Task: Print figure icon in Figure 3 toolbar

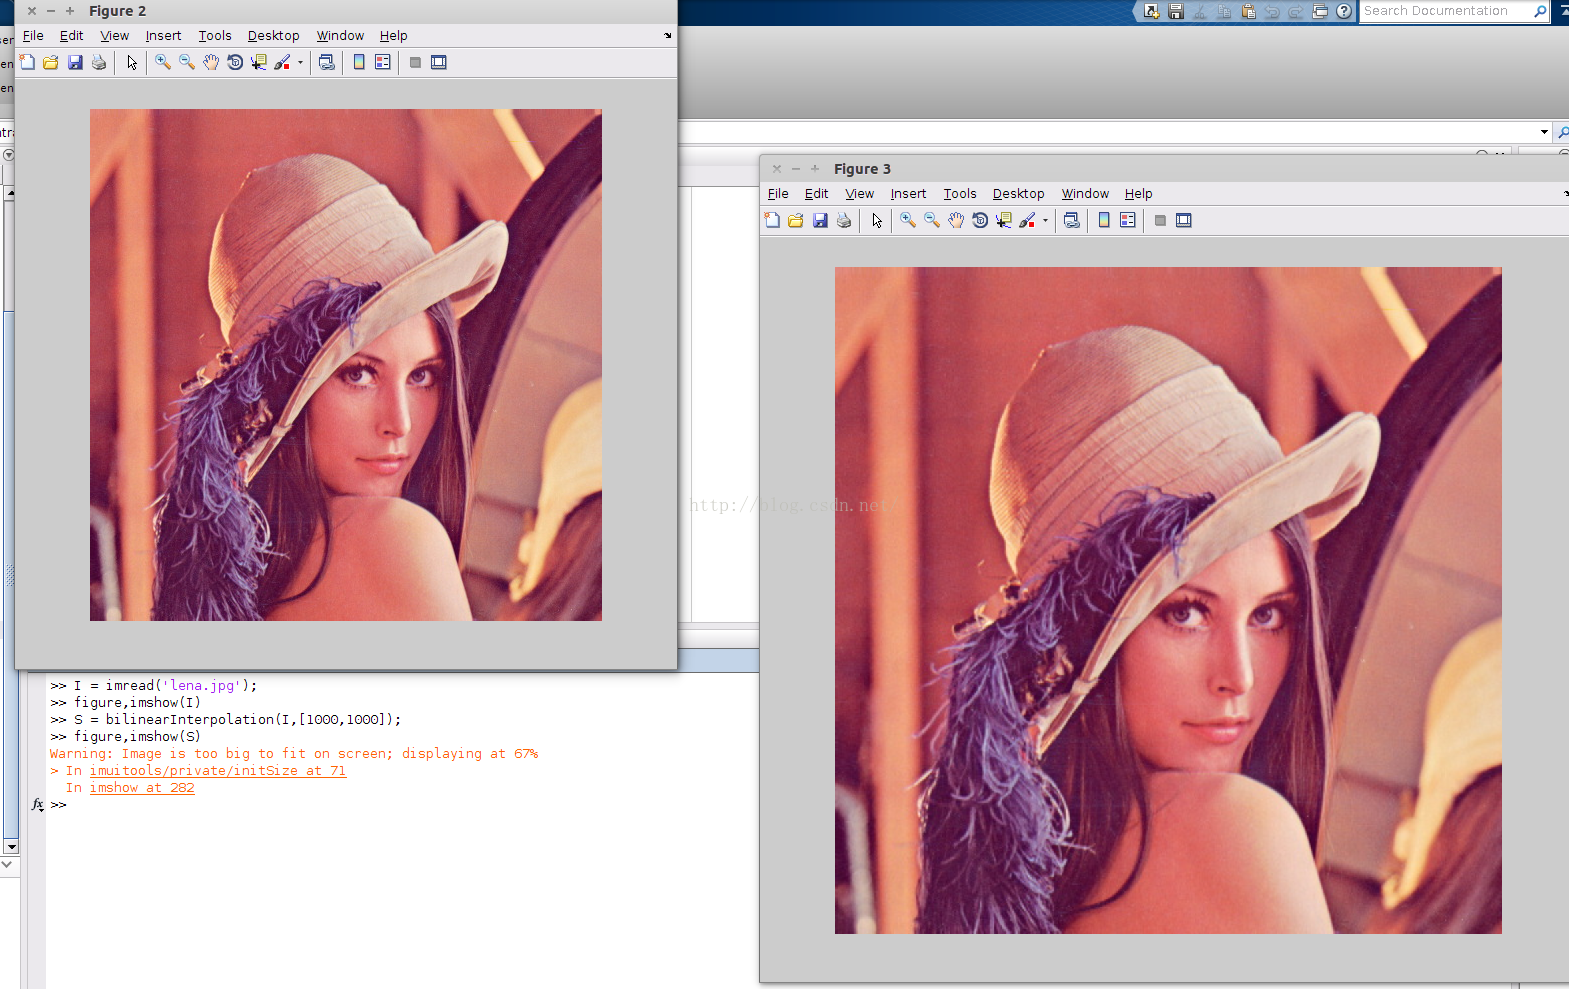Action: pyautogui.click(x=844, y=220)
